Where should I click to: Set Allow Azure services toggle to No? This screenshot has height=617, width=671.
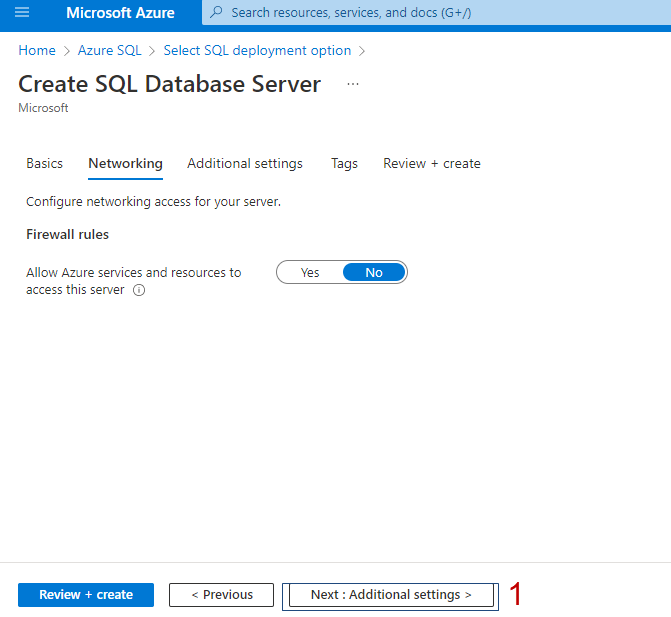click(x=374, y=273)
